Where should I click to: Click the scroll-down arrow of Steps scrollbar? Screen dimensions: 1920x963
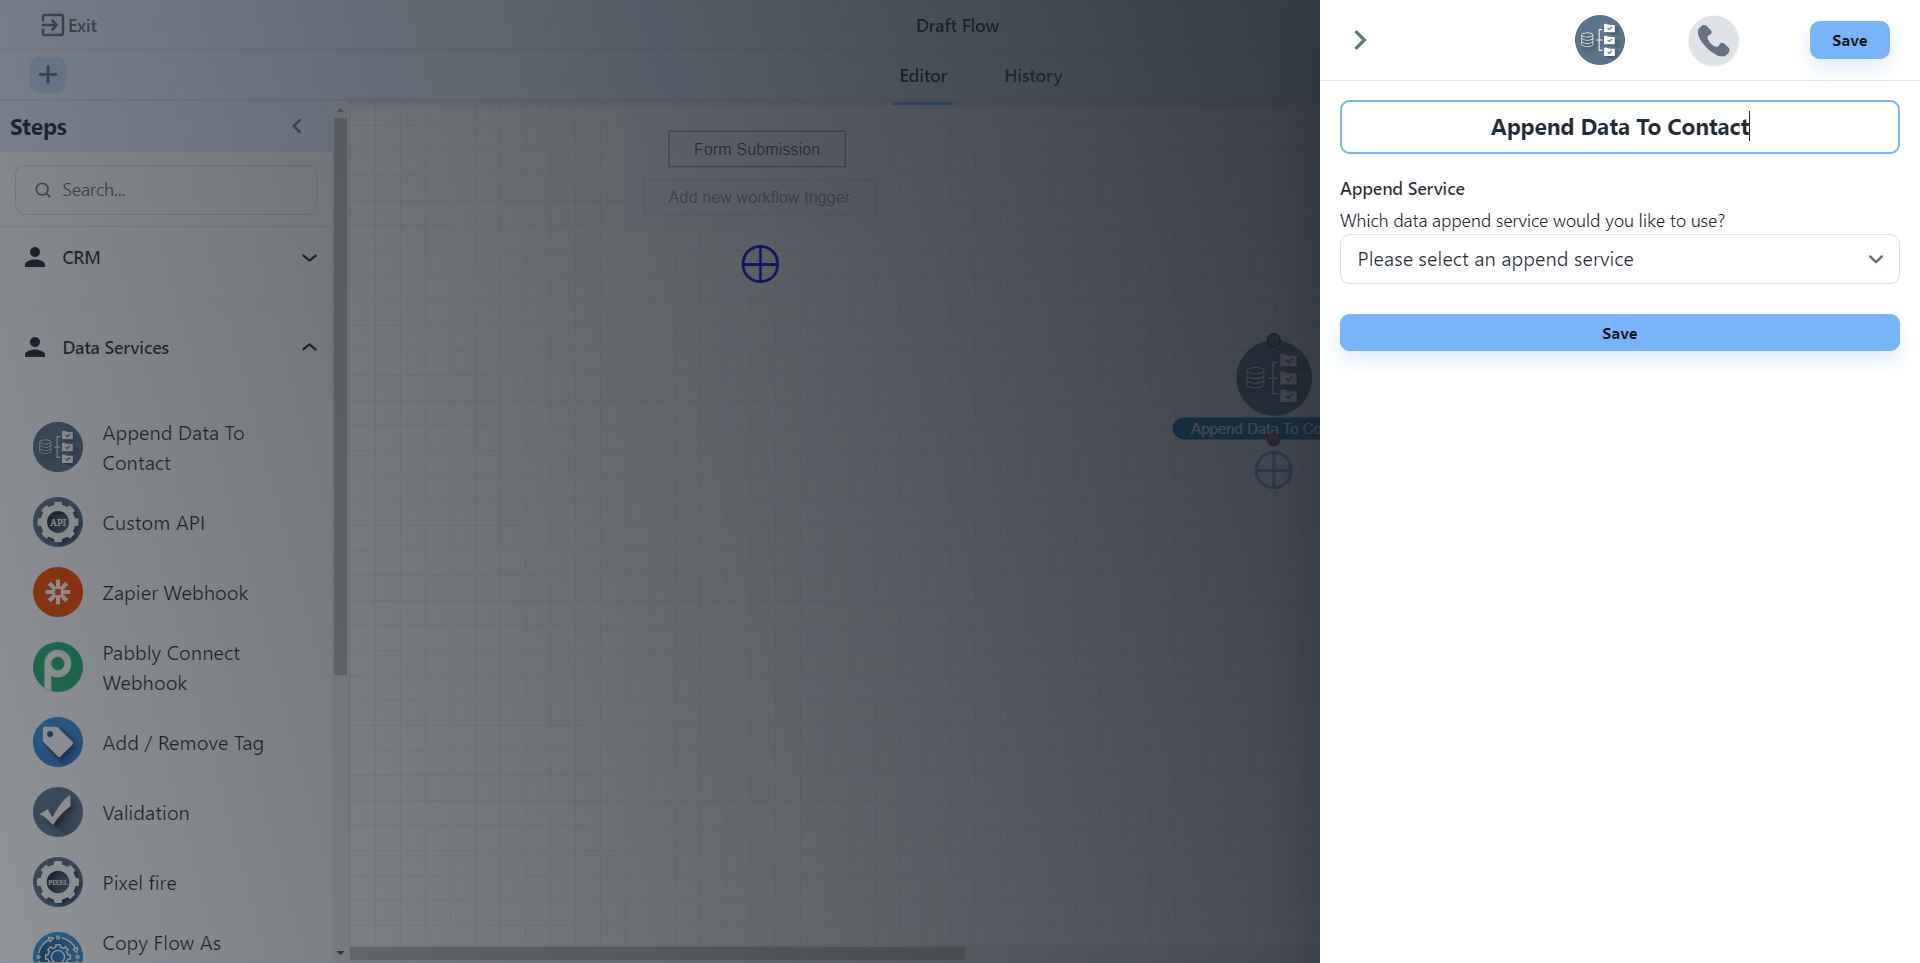[340, 953]
